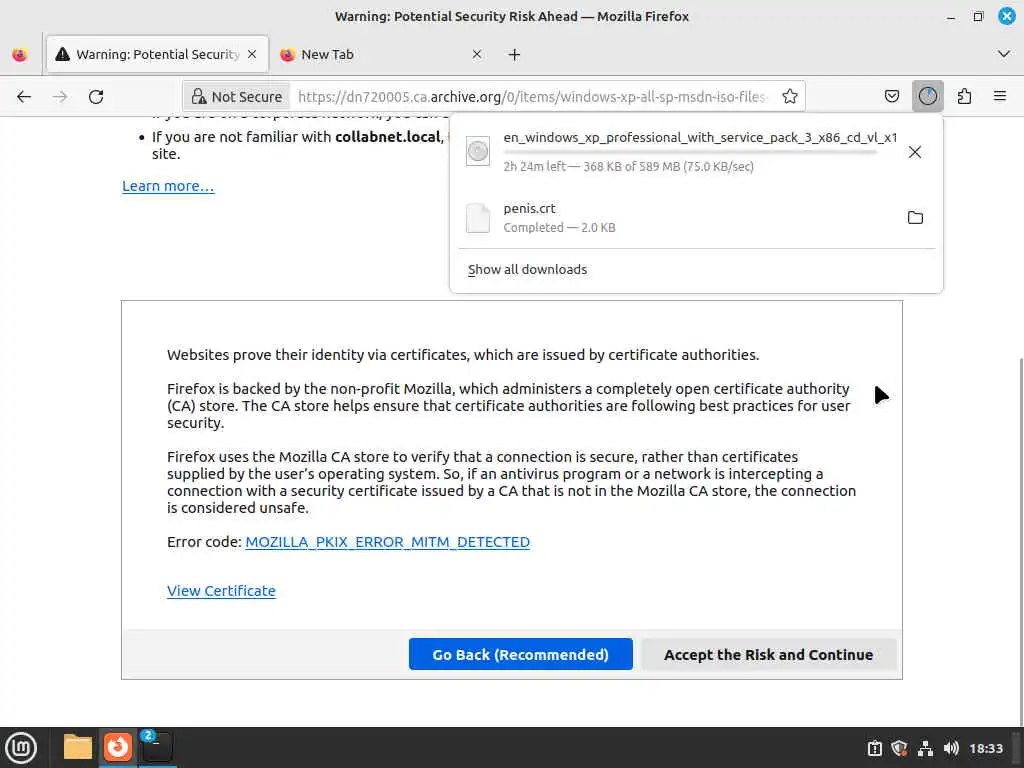Image resolution: width=1024 pixels, height=768 pixels.
Task: Click the ISO download progress bar
Action: (690, 152)
